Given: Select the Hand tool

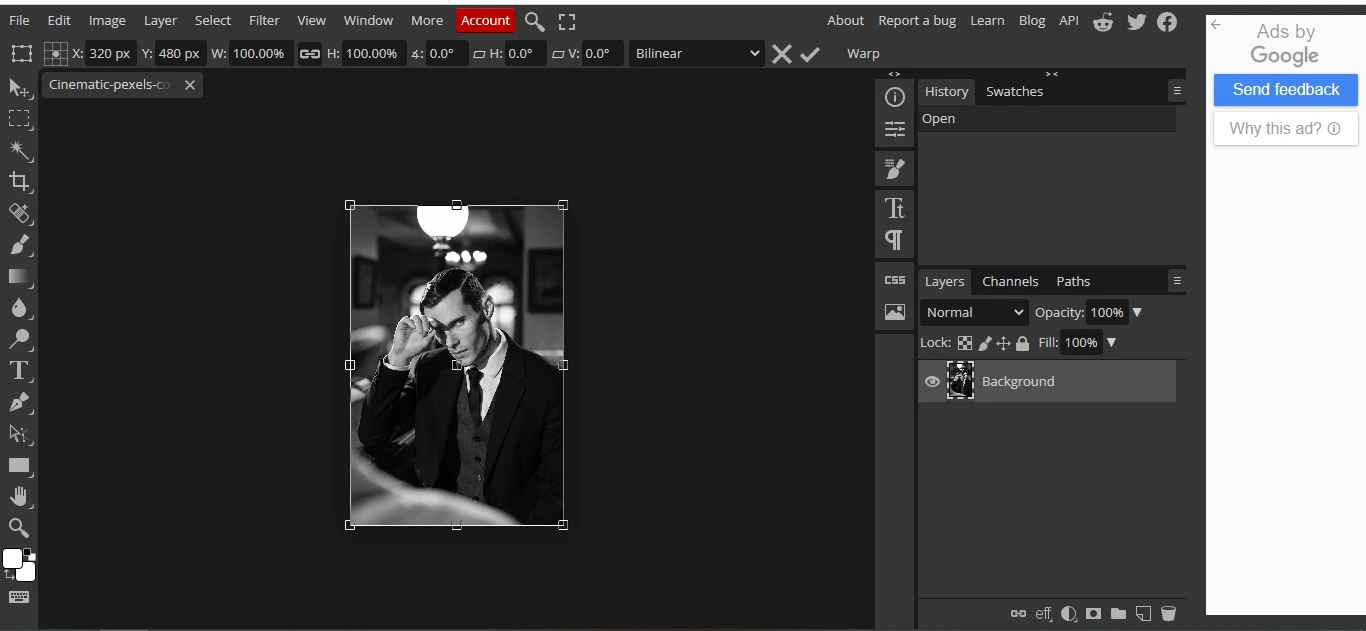Looking at the screenshot, I should tap(19, 496).
